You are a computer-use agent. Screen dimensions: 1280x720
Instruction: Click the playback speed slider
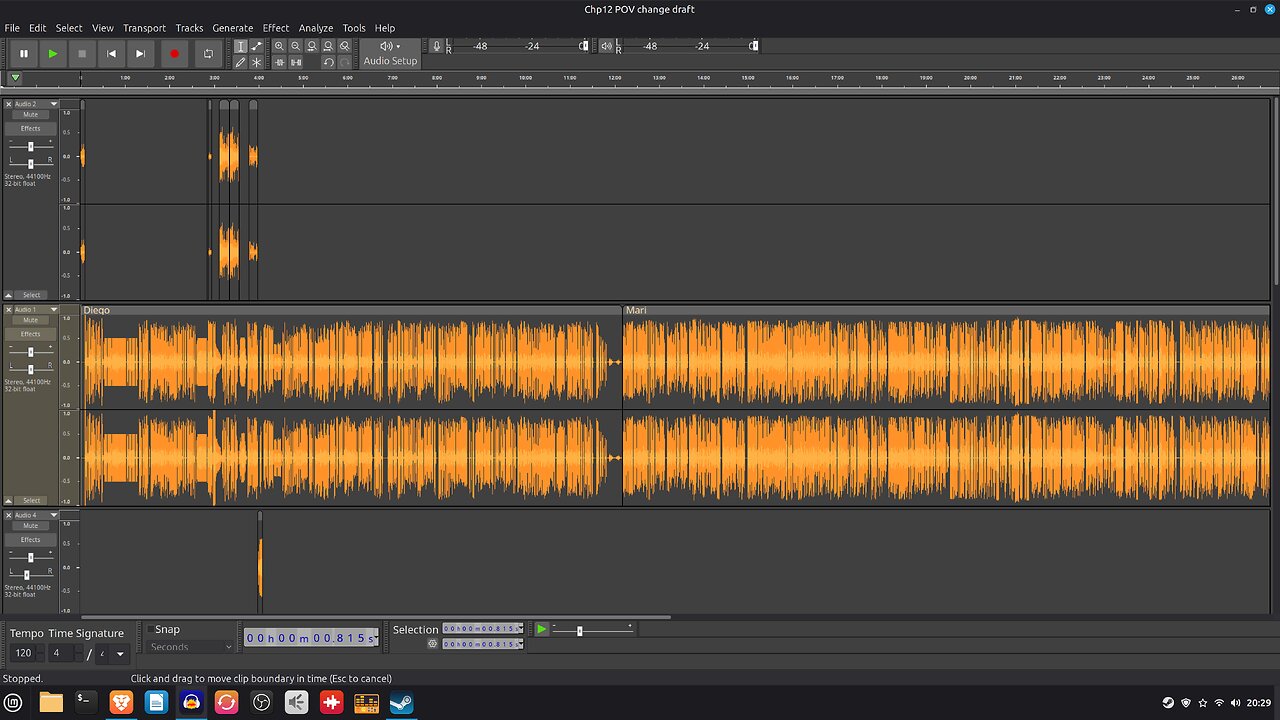click(592, 630)
